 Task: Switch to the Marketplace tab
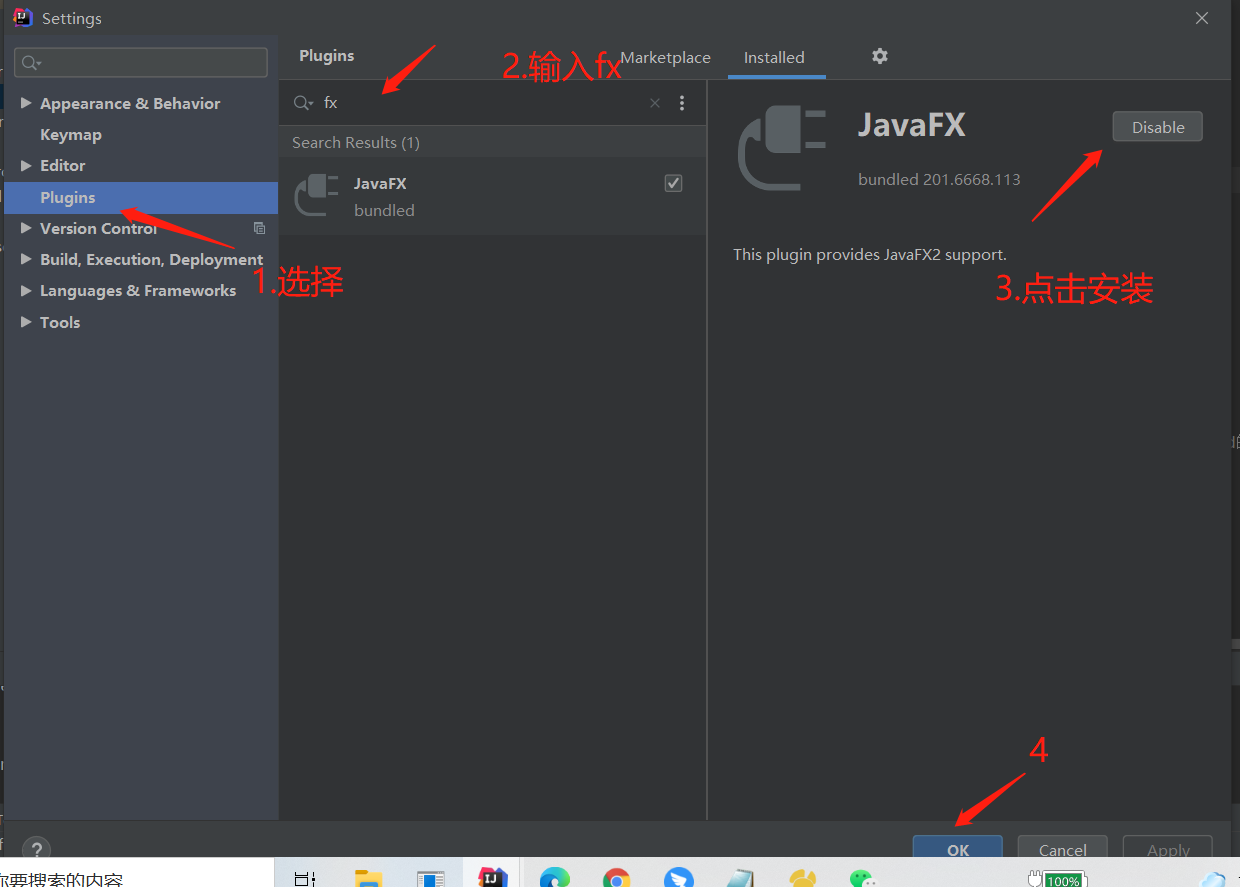click(x=666, y=58)
